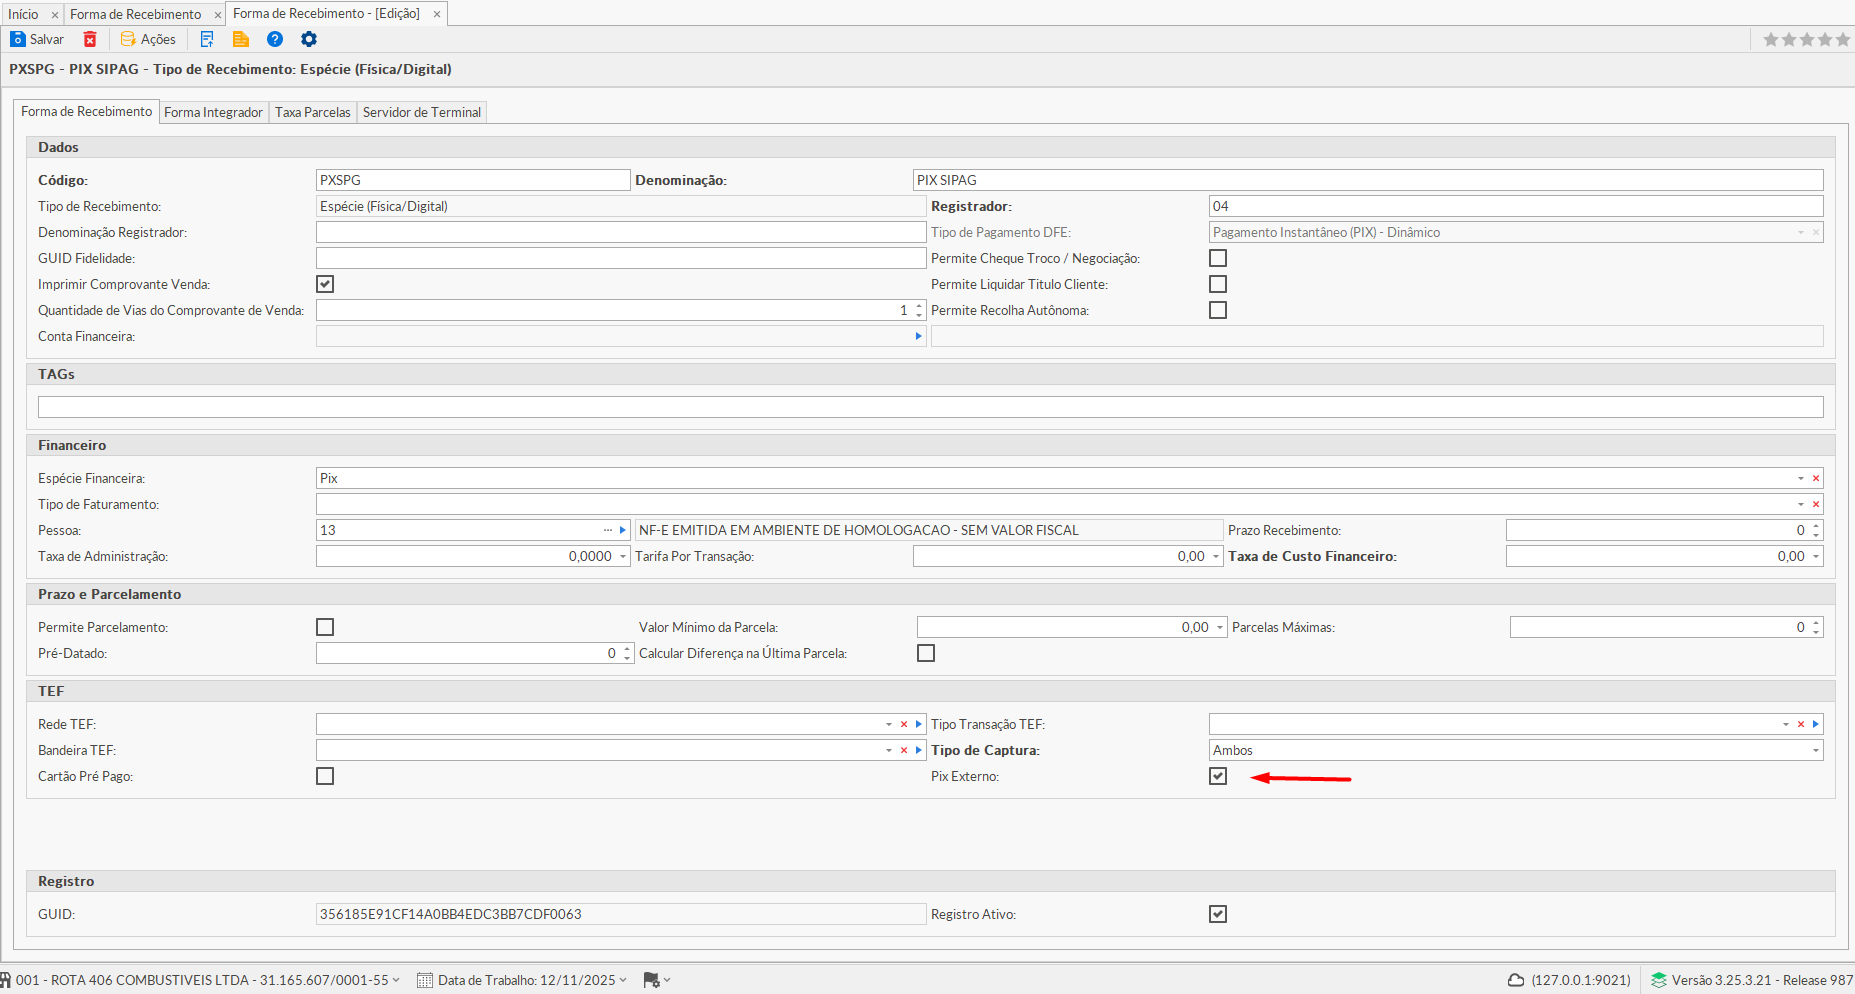Uncheck the Pix Externo checkbox

click(x=1218, y=776)
